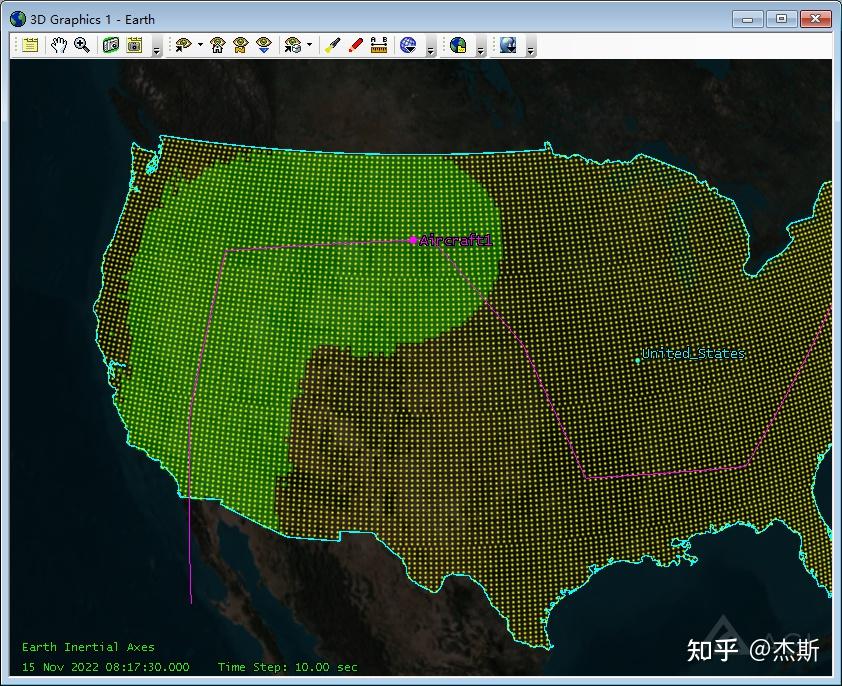Open the 3D Graphics properties notepad icon
This screenshot has width=842, height=686.
point(31,45)
